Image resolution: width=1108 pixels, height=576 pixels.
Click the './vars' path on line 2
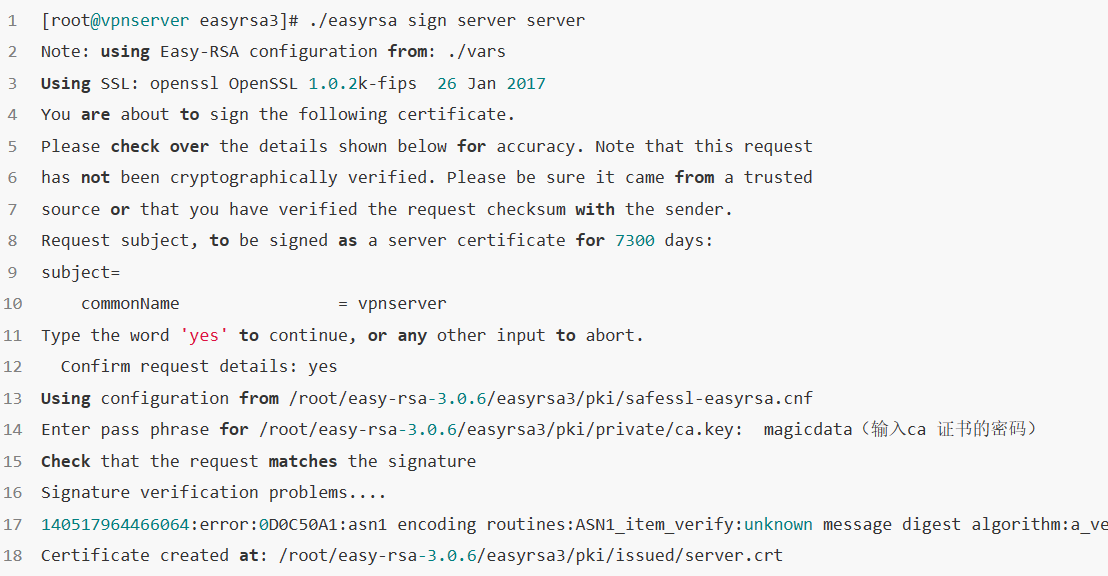476,52
